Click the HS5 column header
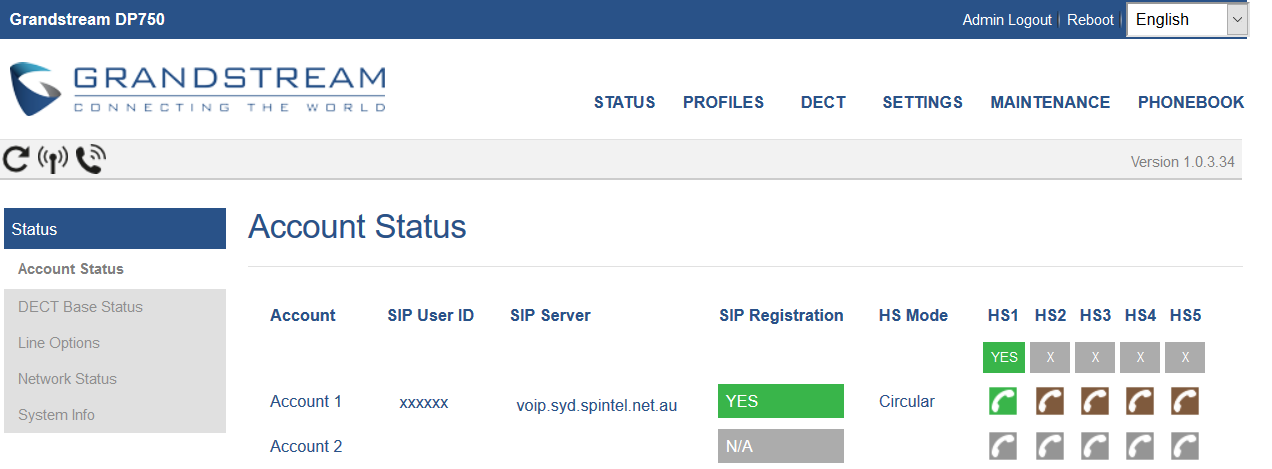 pyautogui.click(x=1185, y=315)
